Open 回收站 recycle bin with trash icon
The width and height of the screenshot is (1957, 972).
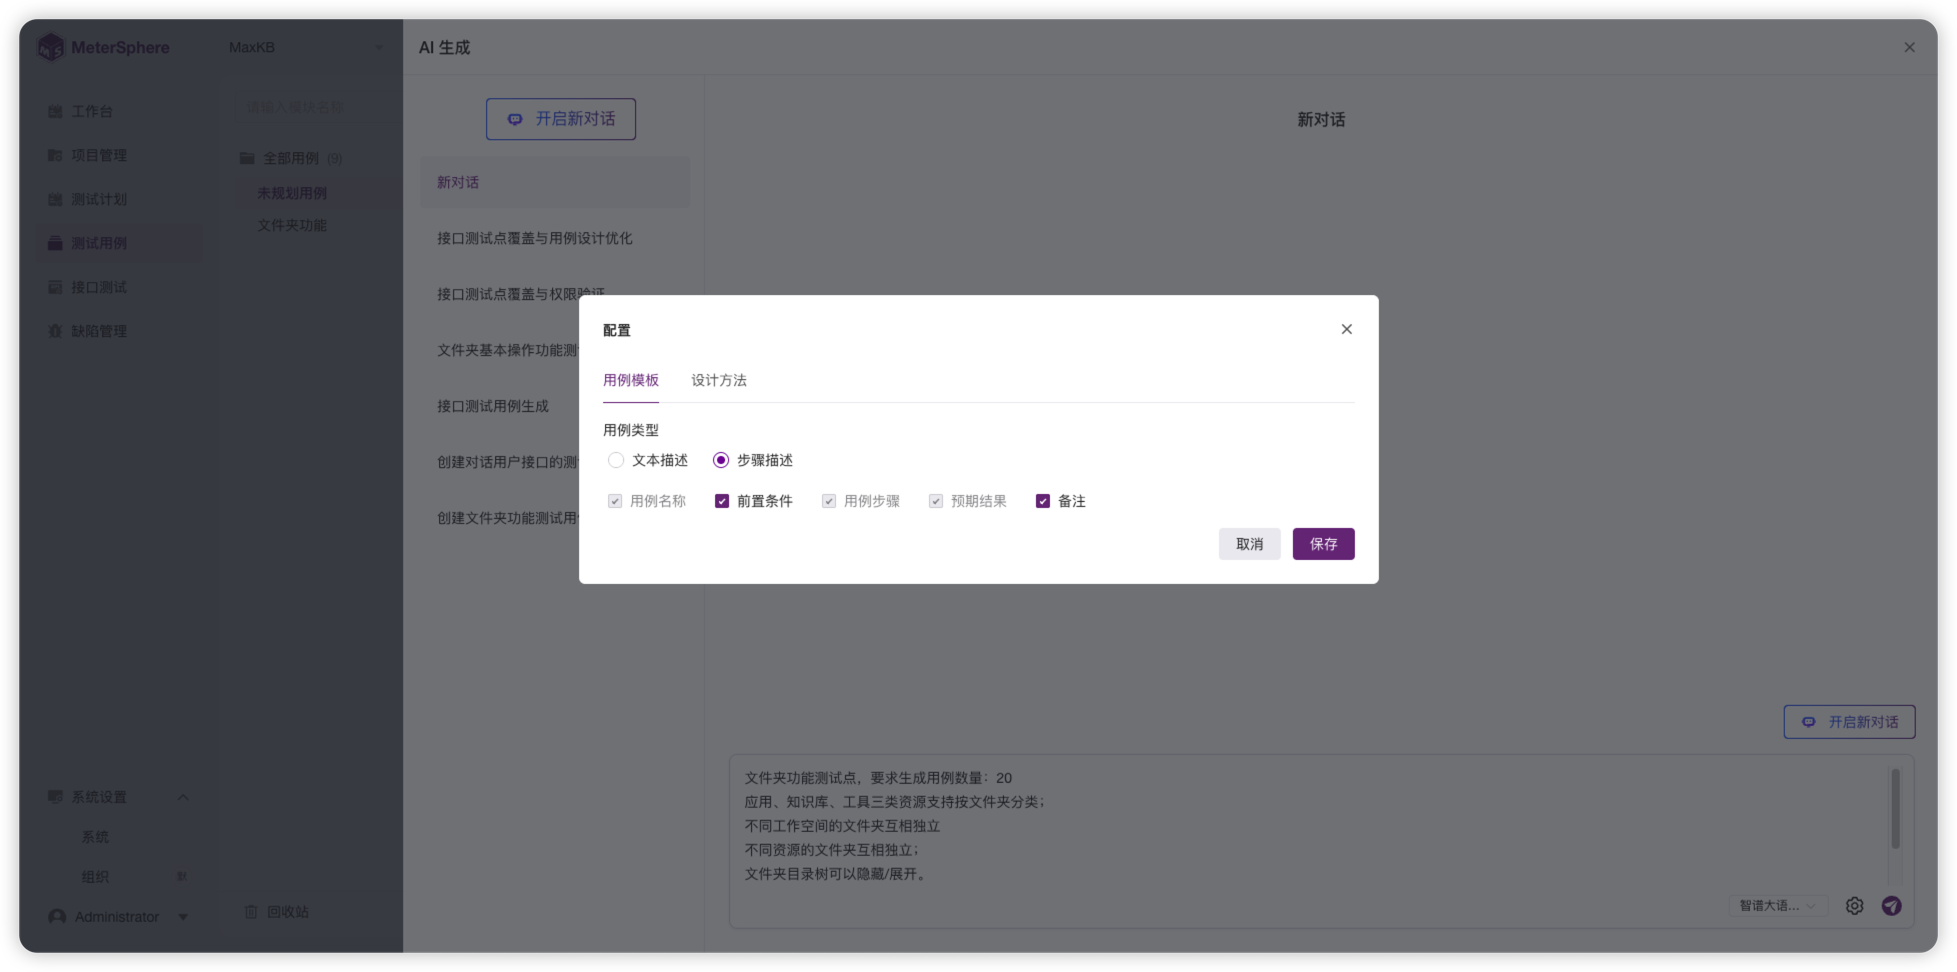click(251, 911)
